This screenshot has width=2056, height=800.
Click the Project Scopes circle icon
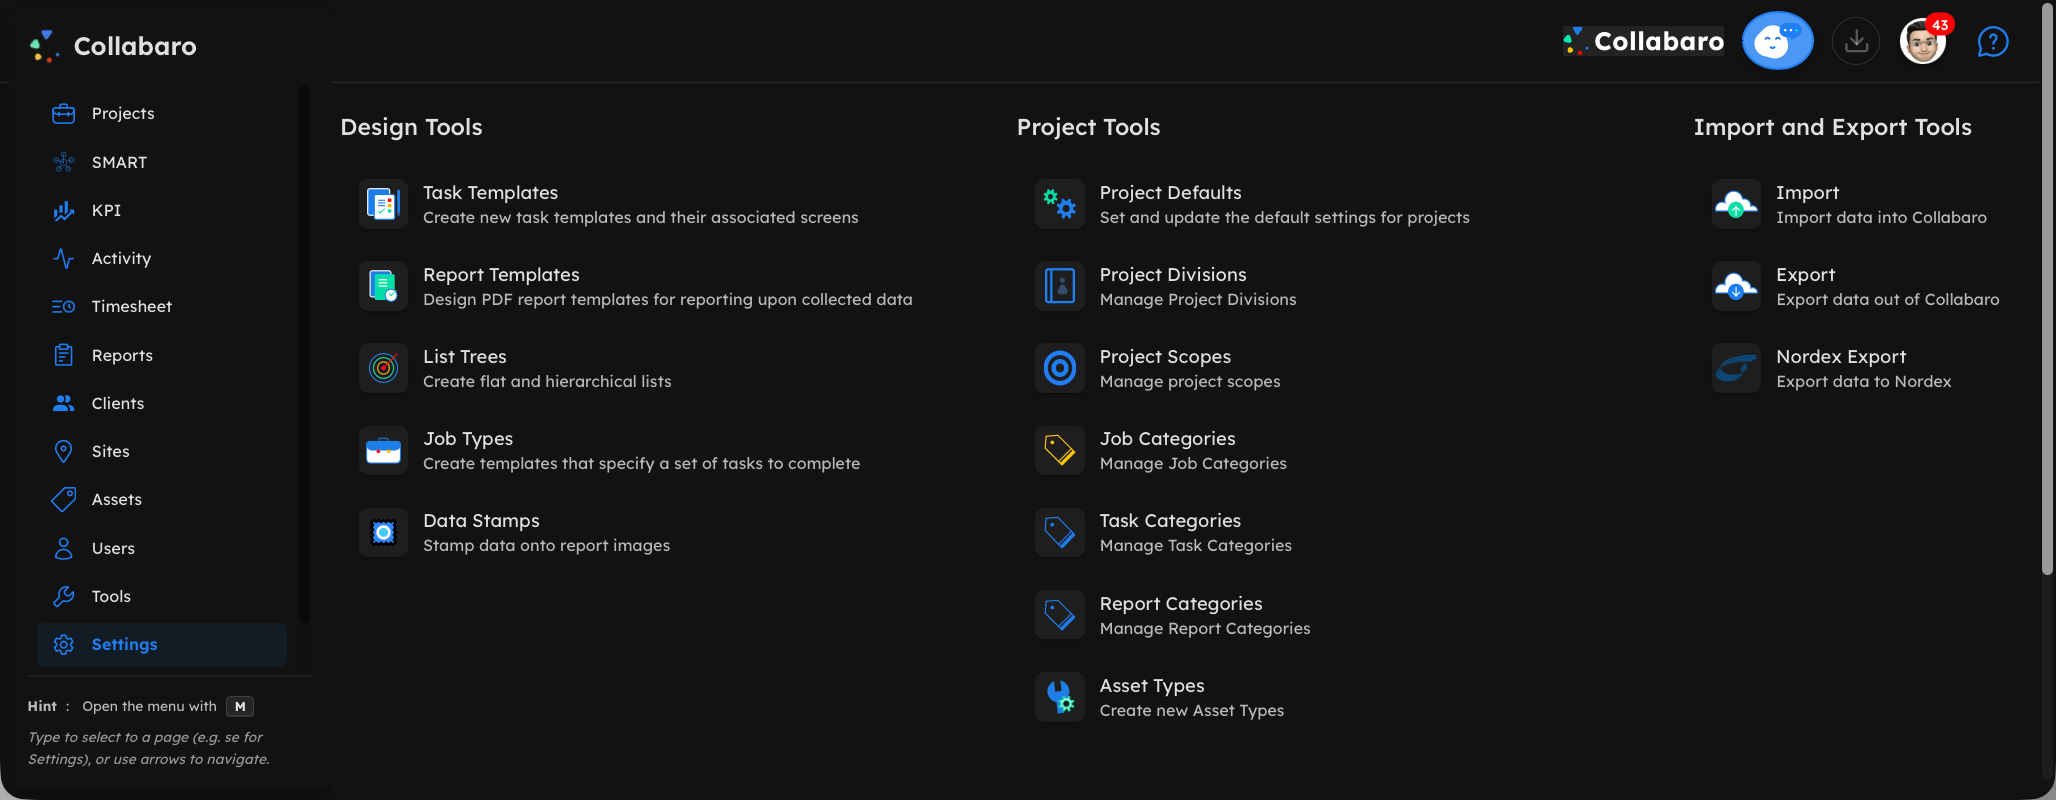pyautogui.click(x=1060, y=368)
